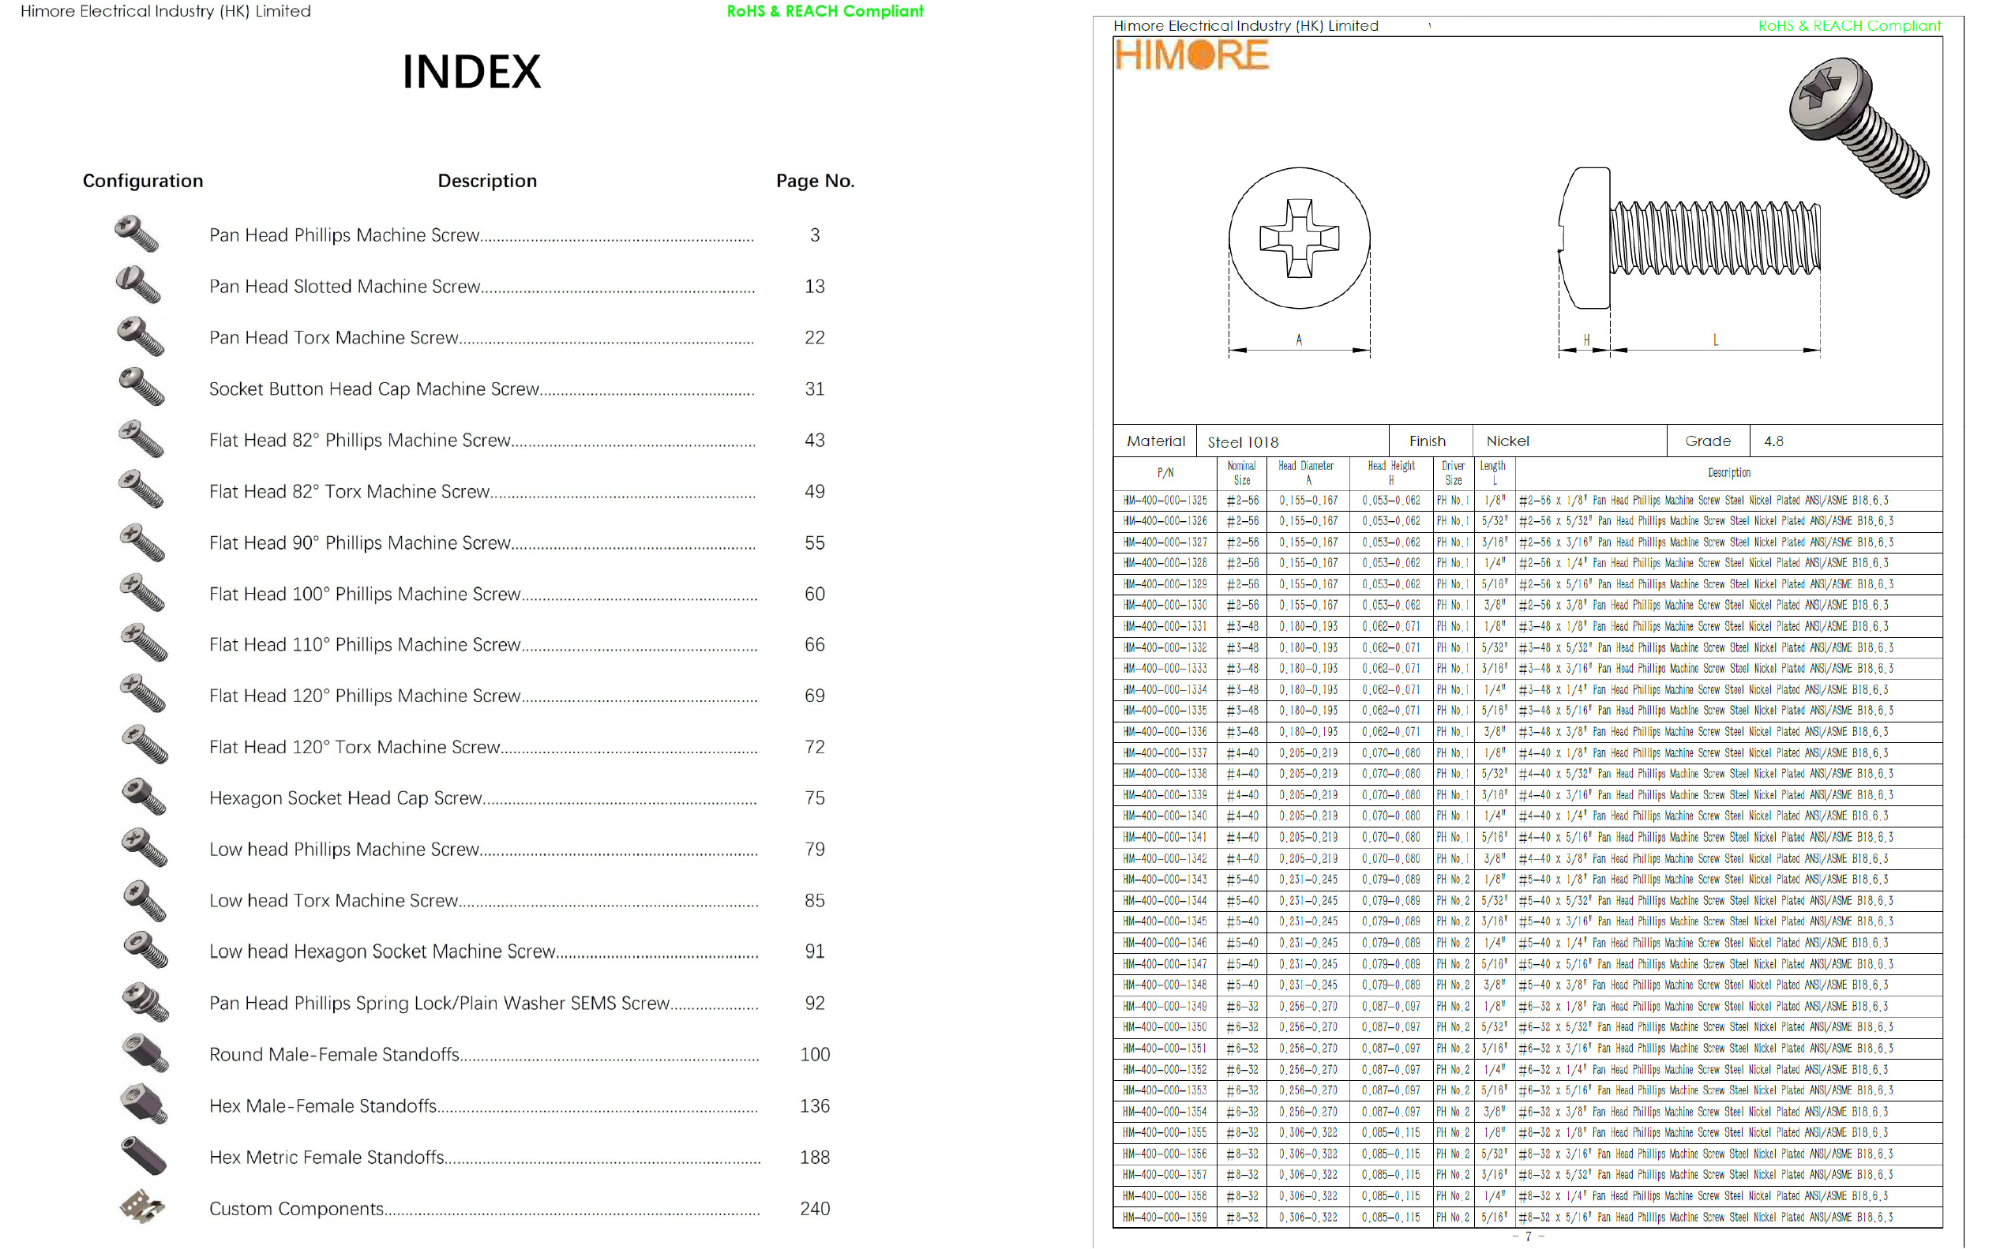Image resolution: width=1999 pixels, height=1249 pixels.
Task: Click page number 60 in index
Action: coord(814,594)
